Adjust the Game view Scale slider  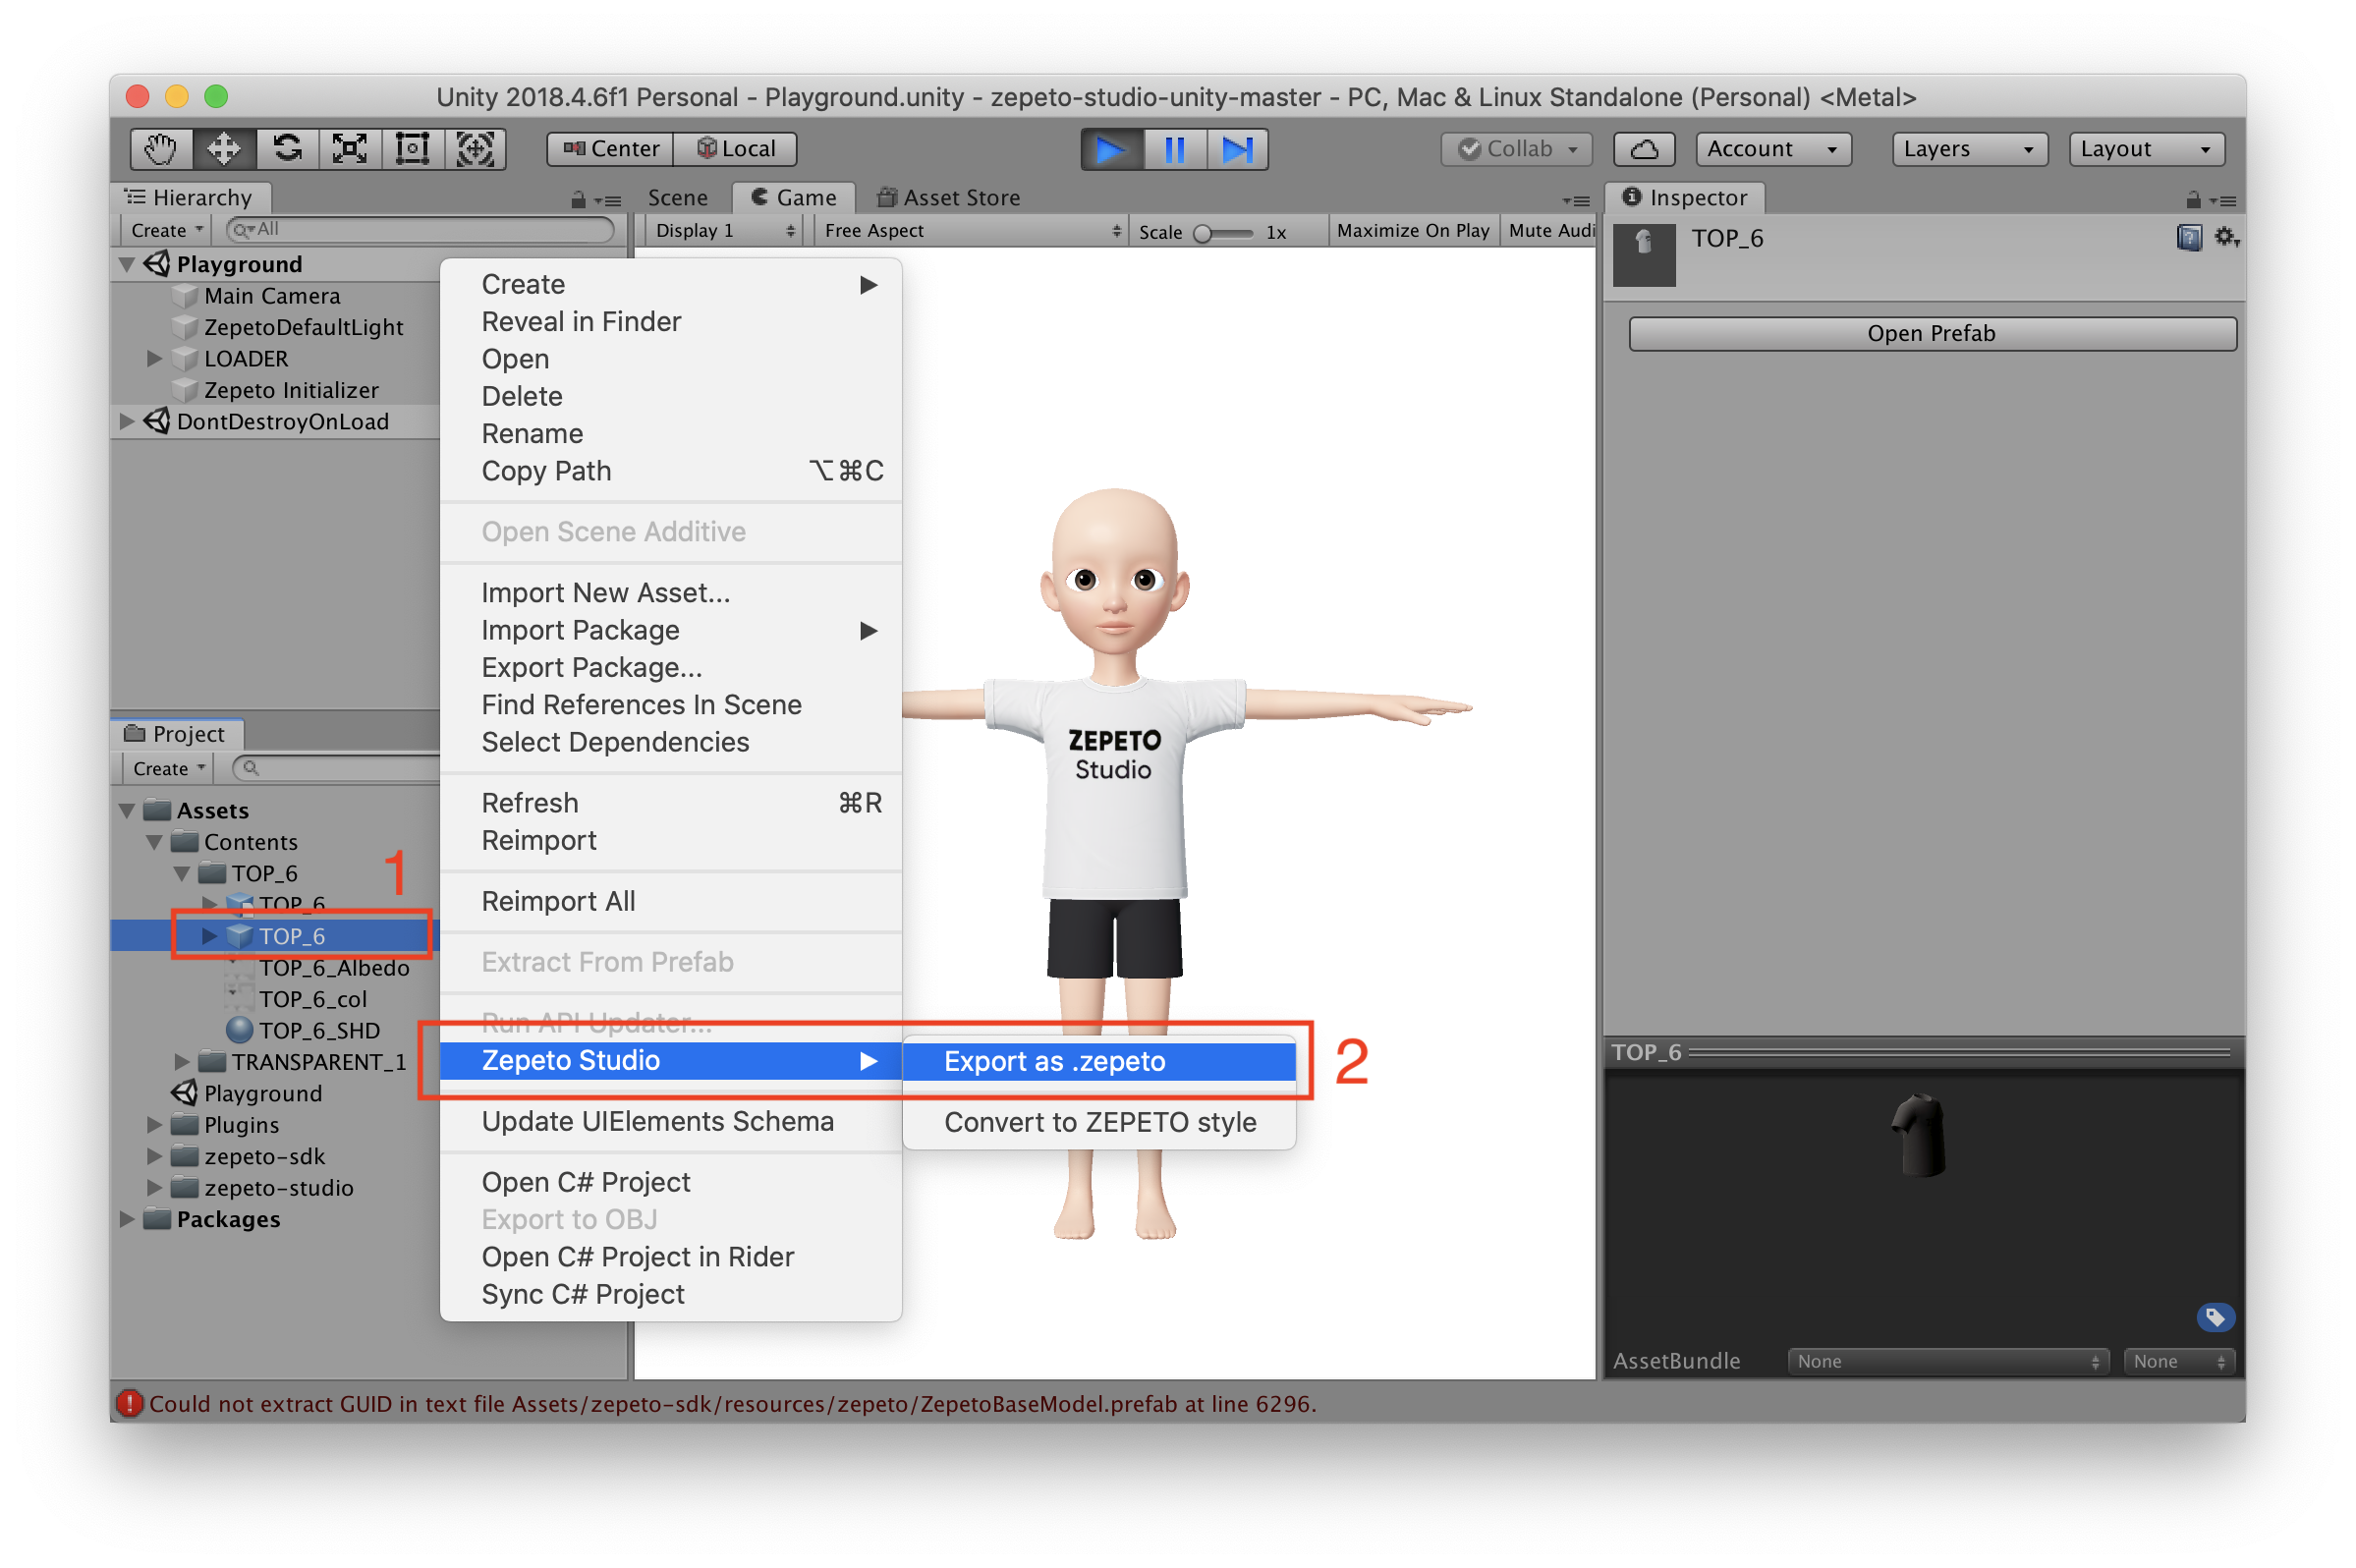click(x=1224, y=233)
